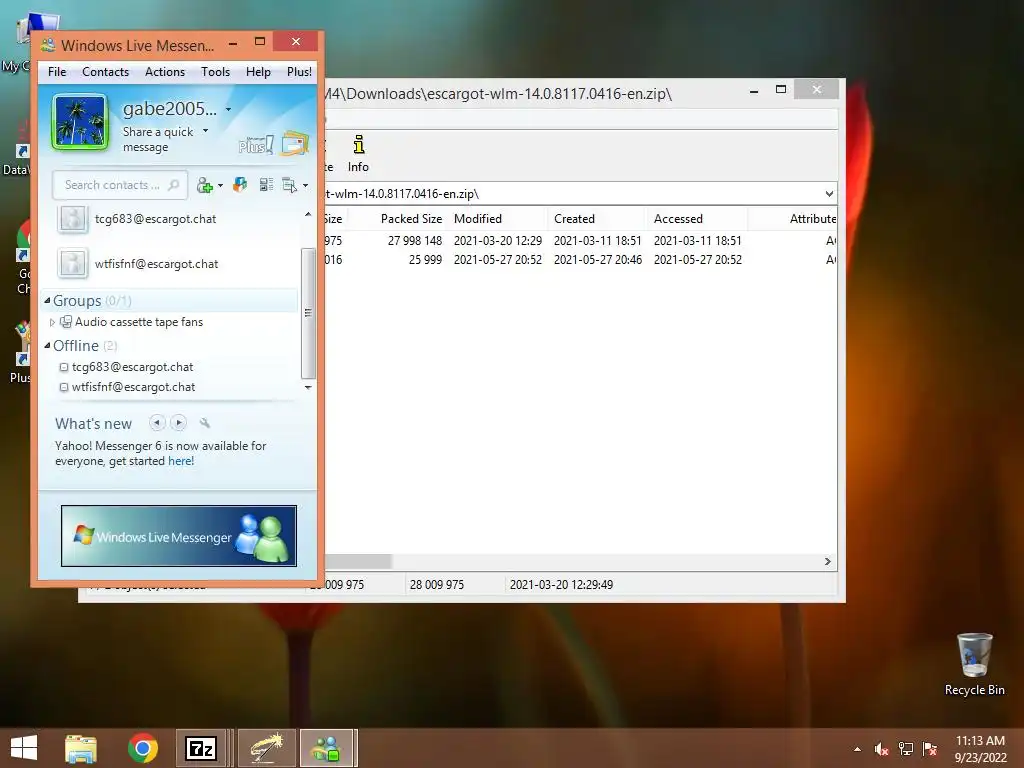Image resolution: width=1024 pixels, height=768 pixels.
Task: Open the Contacts menu
Action: [105, 72]
